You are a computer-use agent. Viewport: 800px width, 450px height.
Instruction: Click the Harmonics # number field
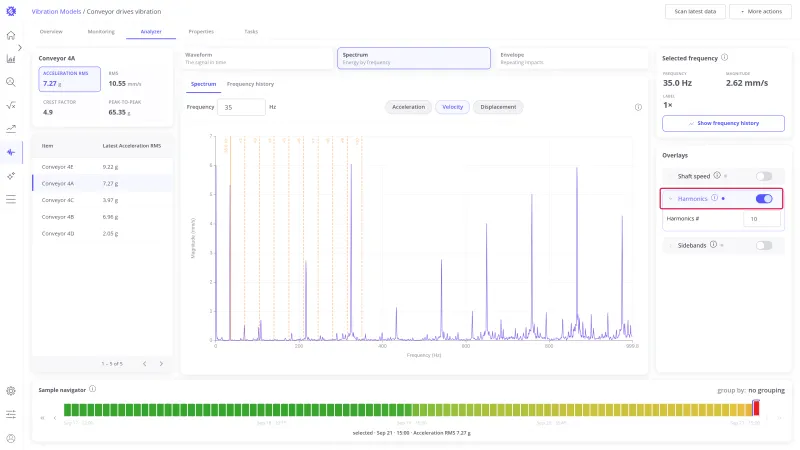pos(762,219)
